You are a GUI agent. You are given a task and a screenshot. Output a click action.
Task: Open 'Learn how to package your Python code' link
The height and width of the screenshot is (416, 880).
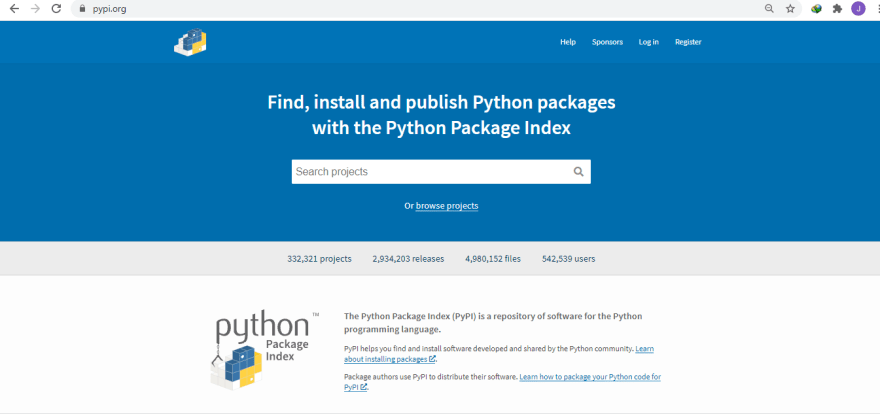click(502, 382)
